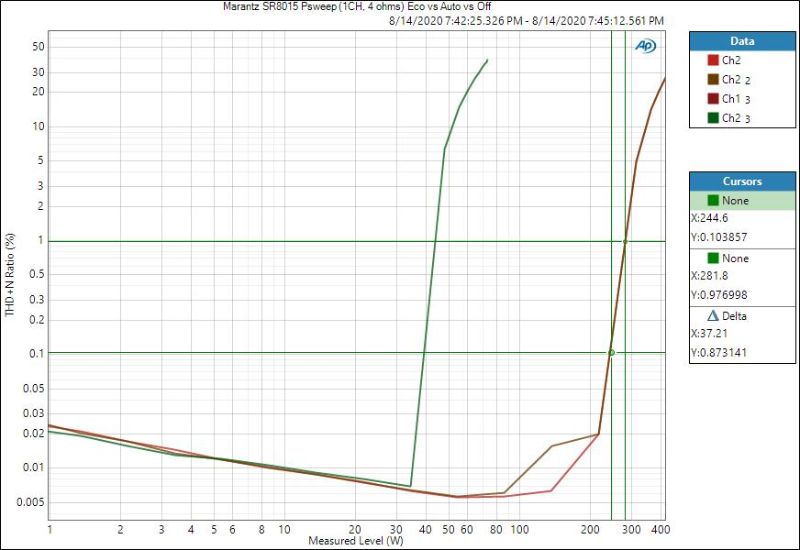Click the THD+N Ratio (%) axis label
Screen dimensions: 800x550
pos(10,275)
